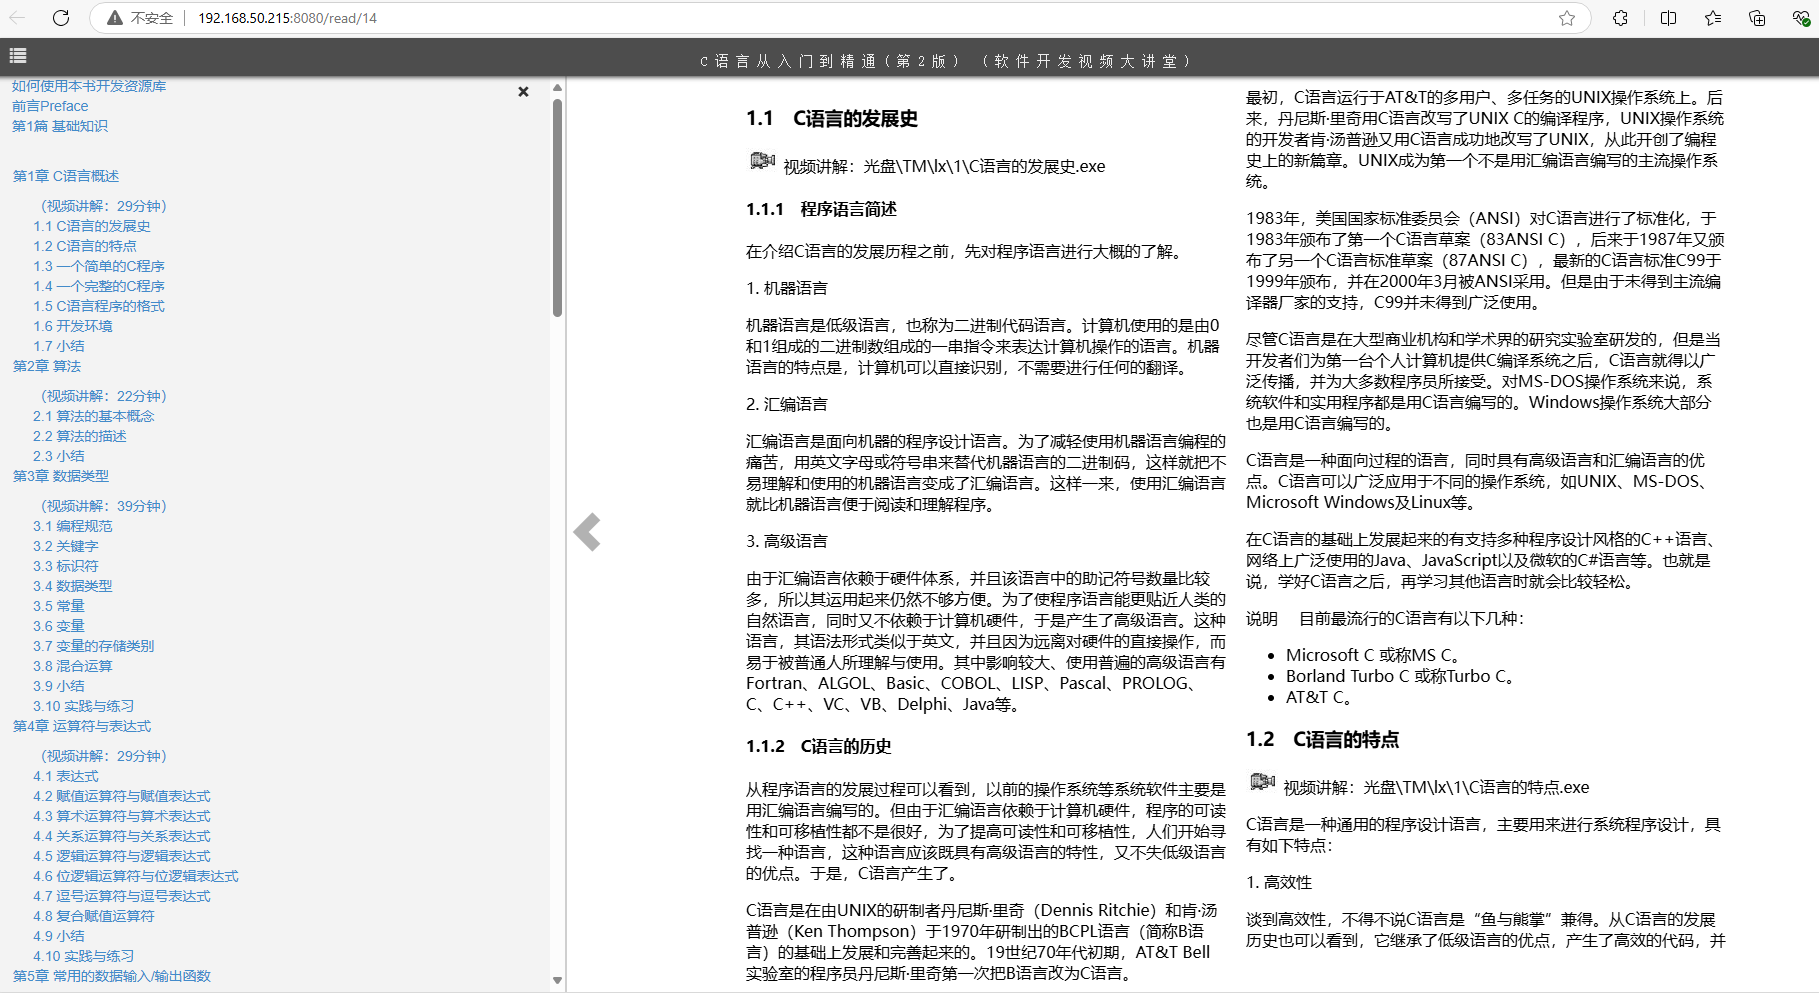This screenshot has height=993, width=1819.
Task: Open section 4.5 逻辑运算符与逻辑表达式
Action: 122,856
